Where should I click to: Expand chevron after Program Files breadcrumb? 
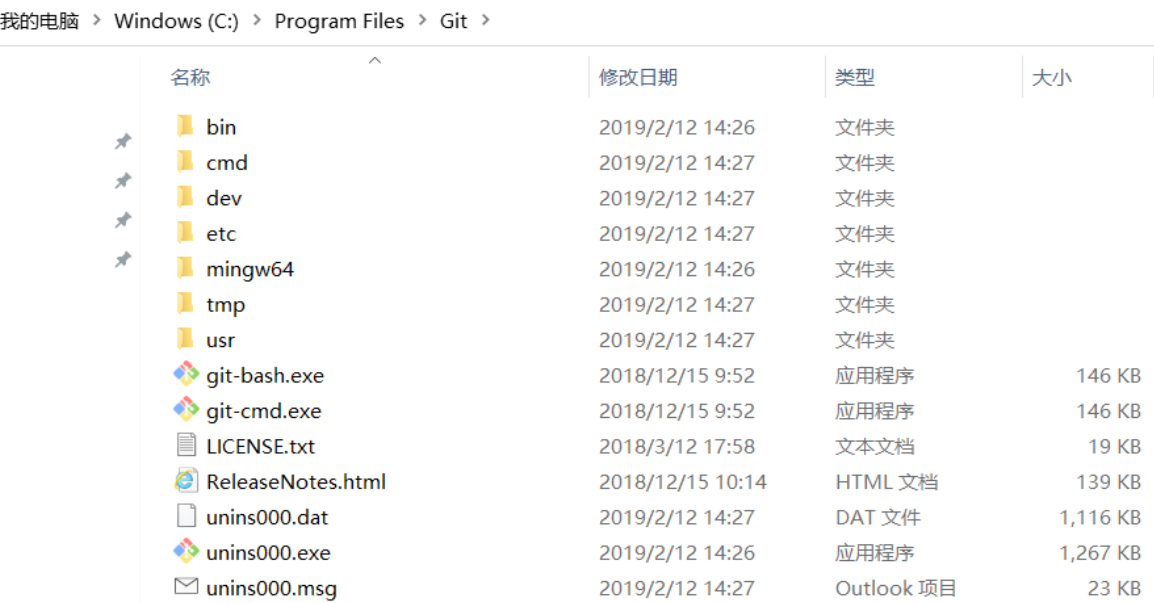tap(422, 21)
